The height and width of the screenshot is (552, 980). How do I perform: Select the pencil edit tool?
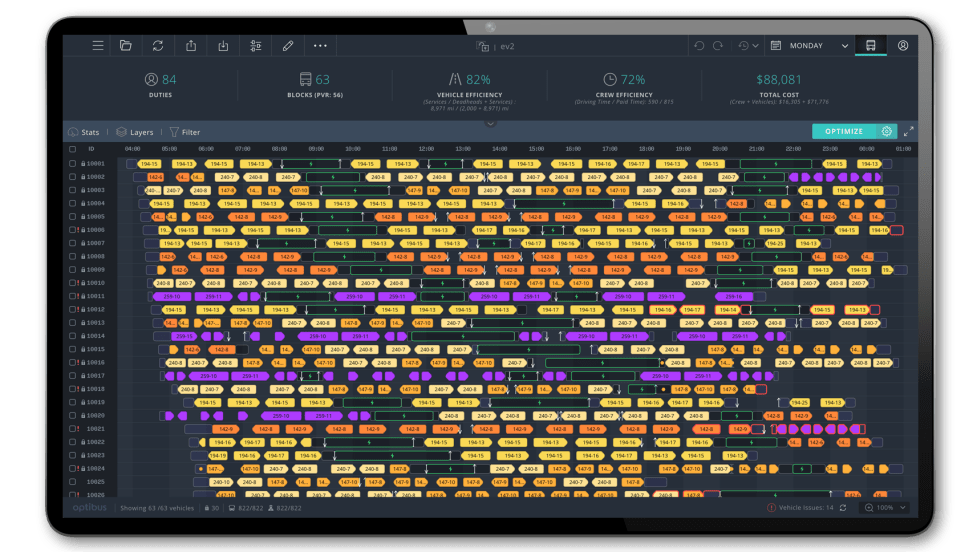click(288, 46)
